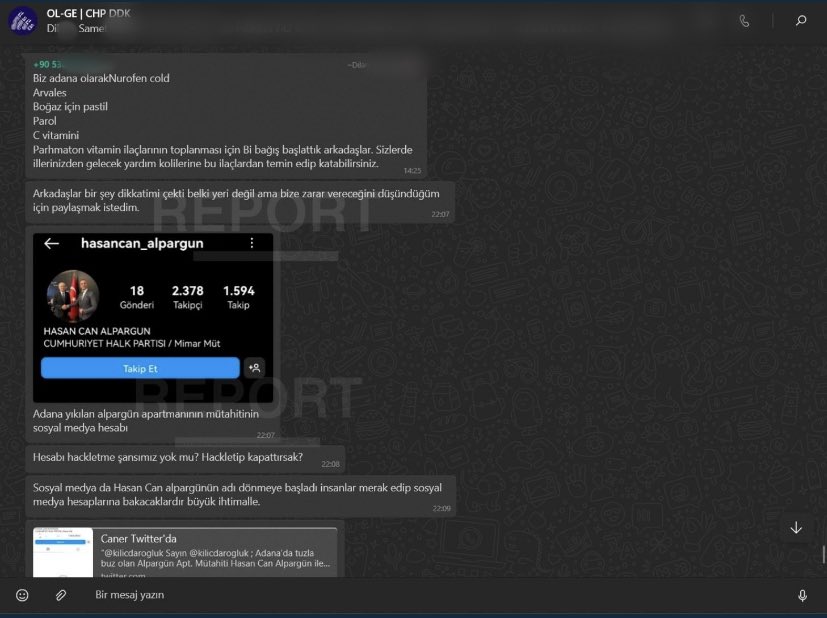Click the Twitter link preview thumbnail
The image size is (827, 618).
point(63,552)
